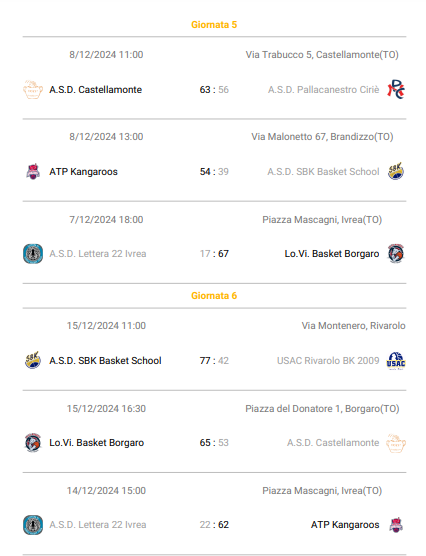Image resolution: width=426 pixels, height=556 pixels.
Task: Click A.S.D. Castellamonte logo in Giornata 5
Action: point(33,89)
